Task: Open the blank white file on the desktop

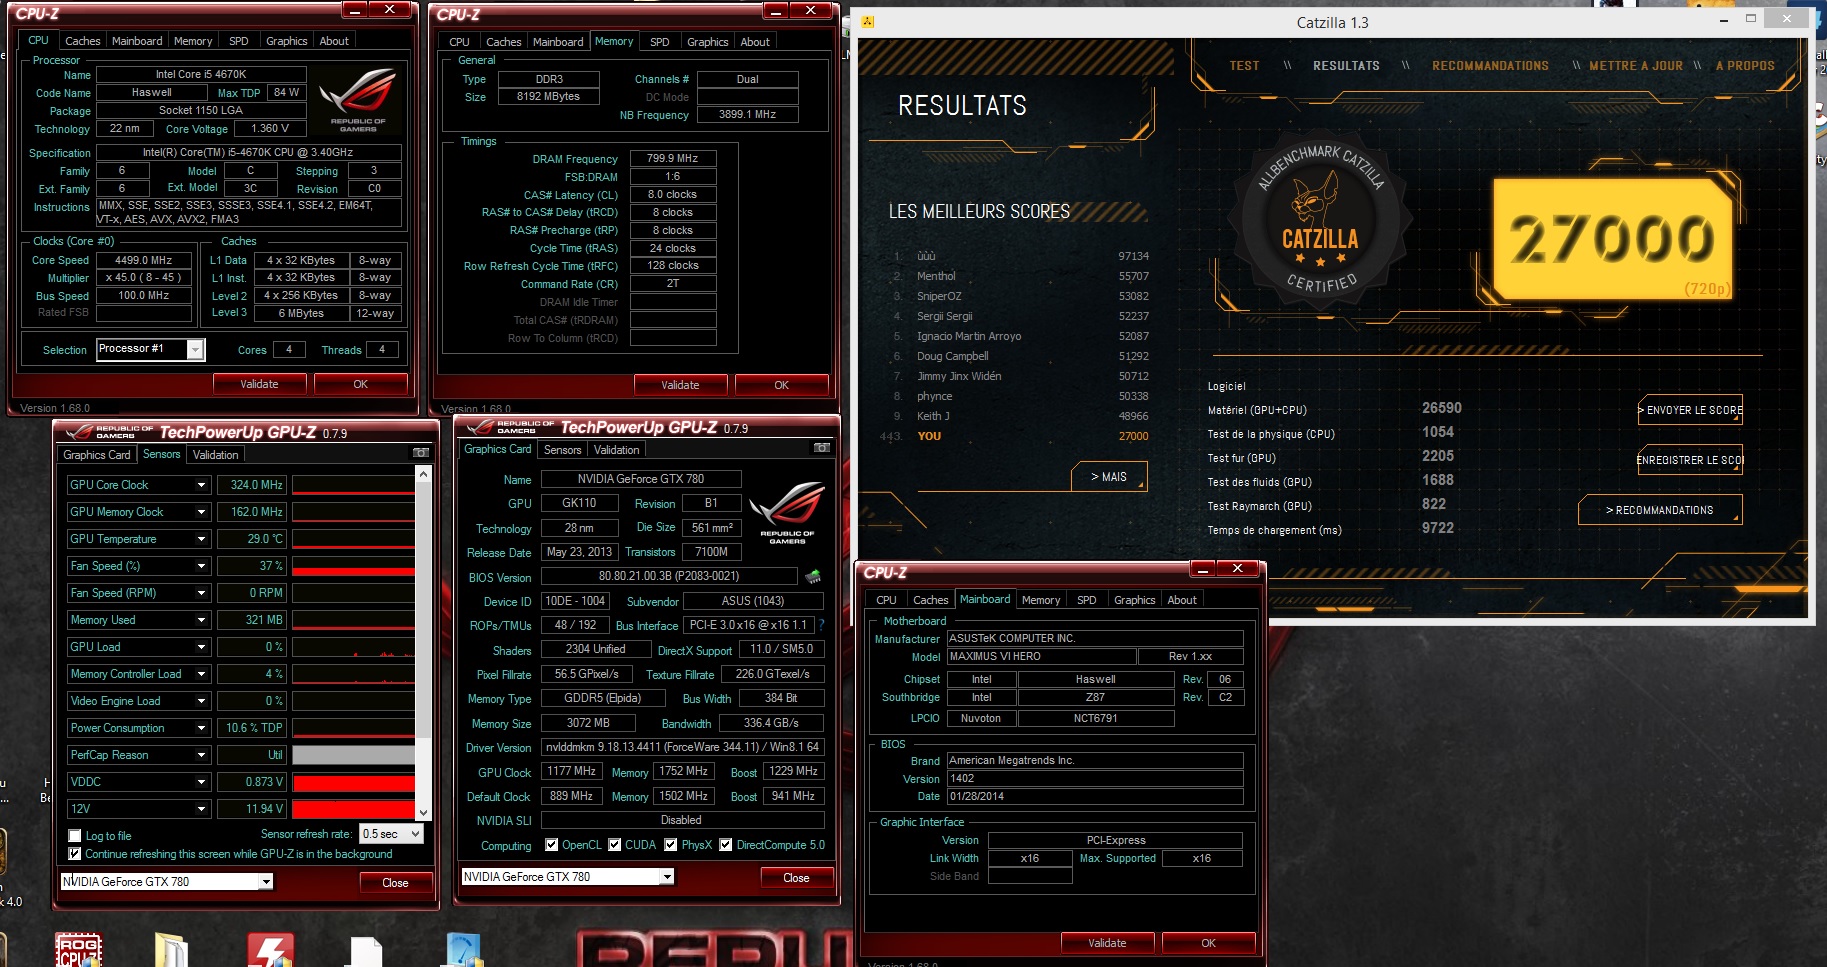Action: tap(365, 950)
